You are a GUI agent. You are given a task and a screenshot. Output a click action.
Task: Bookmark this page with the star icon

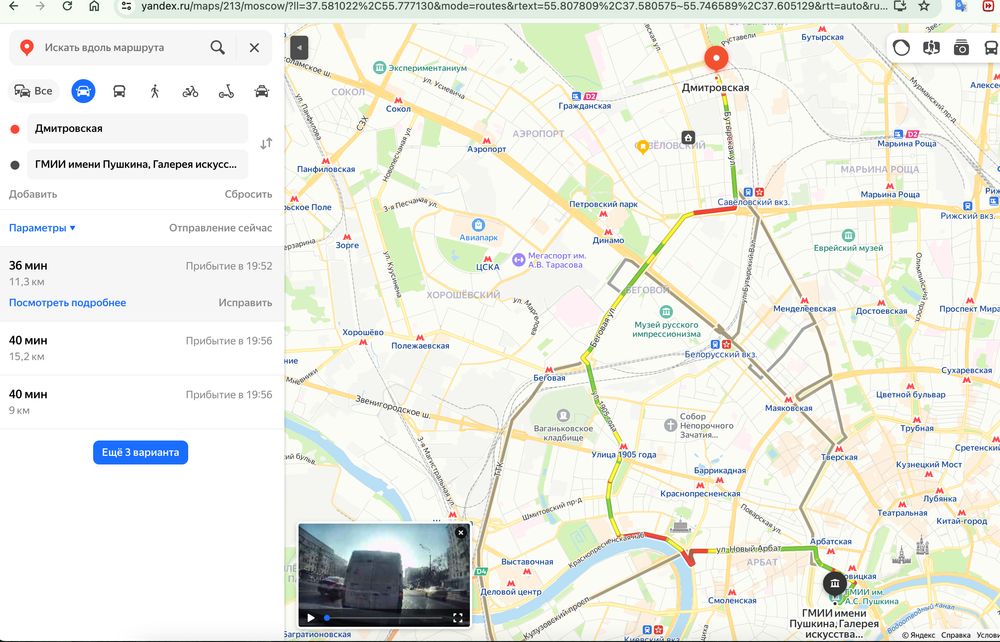click(x=923, y=6)
